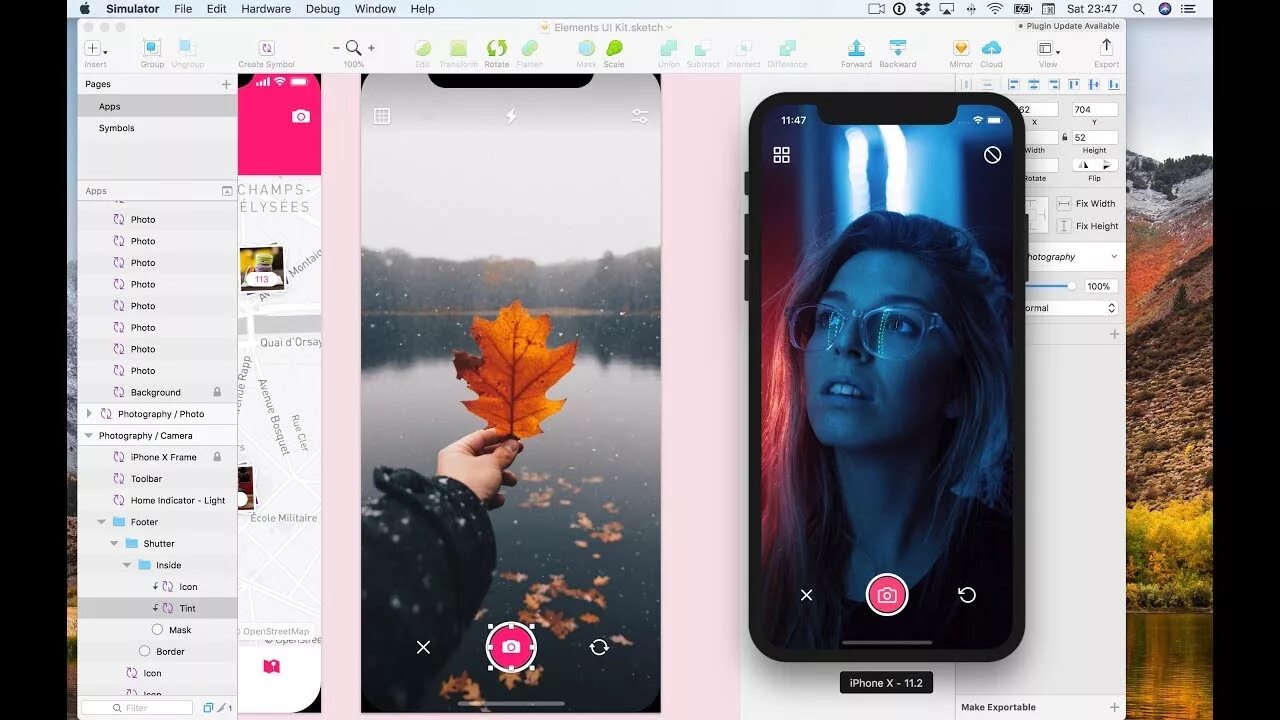Tap the X close icon in simulator
Image resolution: width=1280 pixels, height=720 pixels.
(807, 595)
